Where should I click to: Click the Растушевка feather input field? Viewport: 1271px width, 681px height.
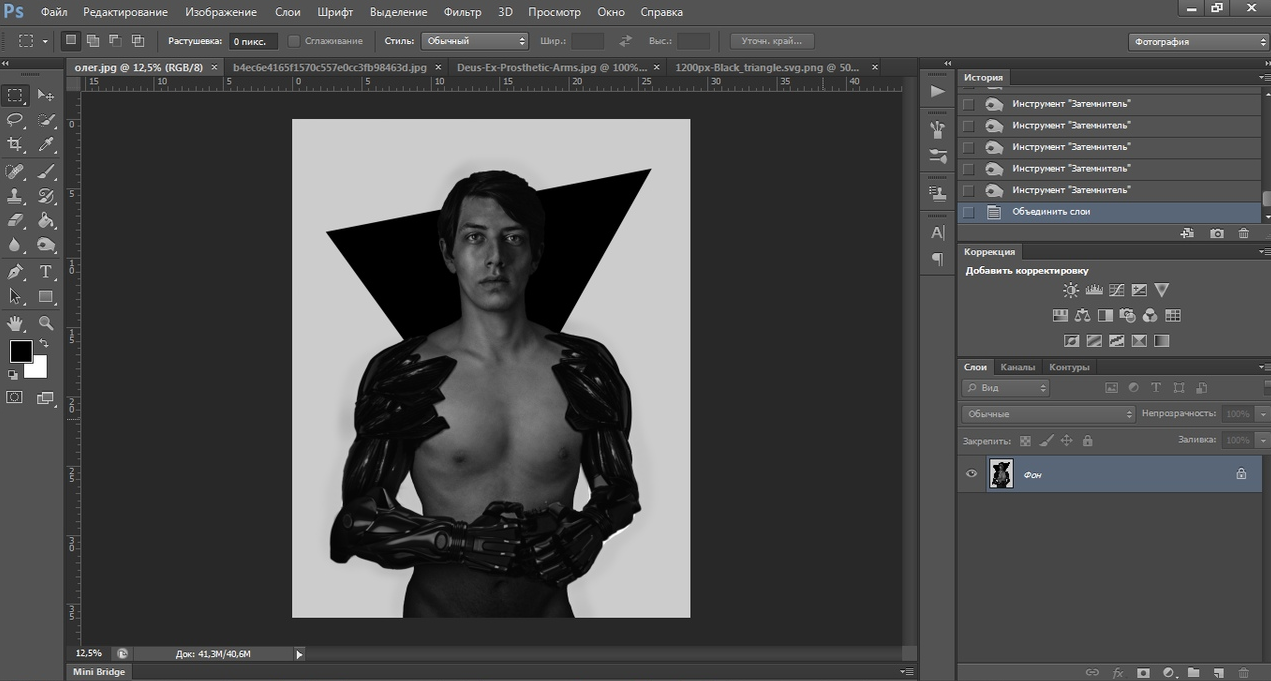coord(253,42)
